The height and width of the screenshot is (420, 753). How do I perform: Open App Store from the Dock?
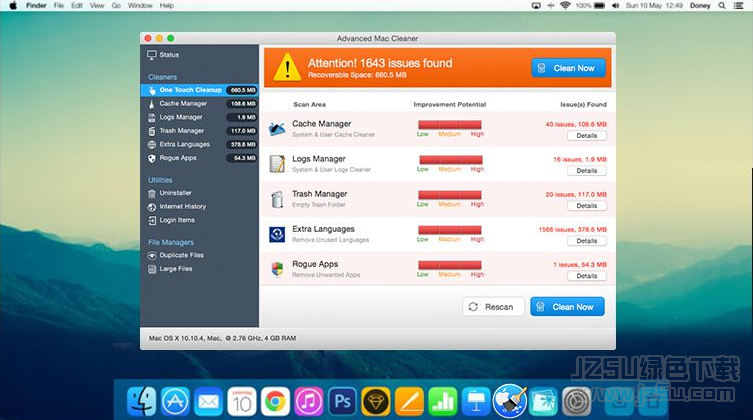[175, 401]
